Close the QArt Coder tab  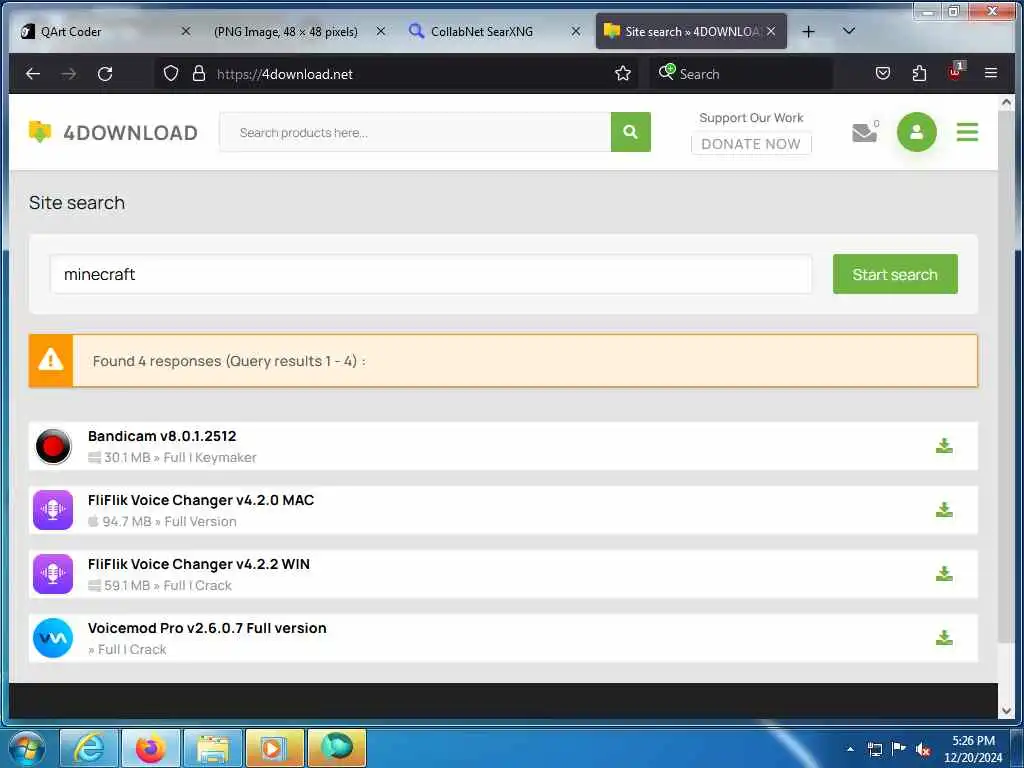point(185,31)
